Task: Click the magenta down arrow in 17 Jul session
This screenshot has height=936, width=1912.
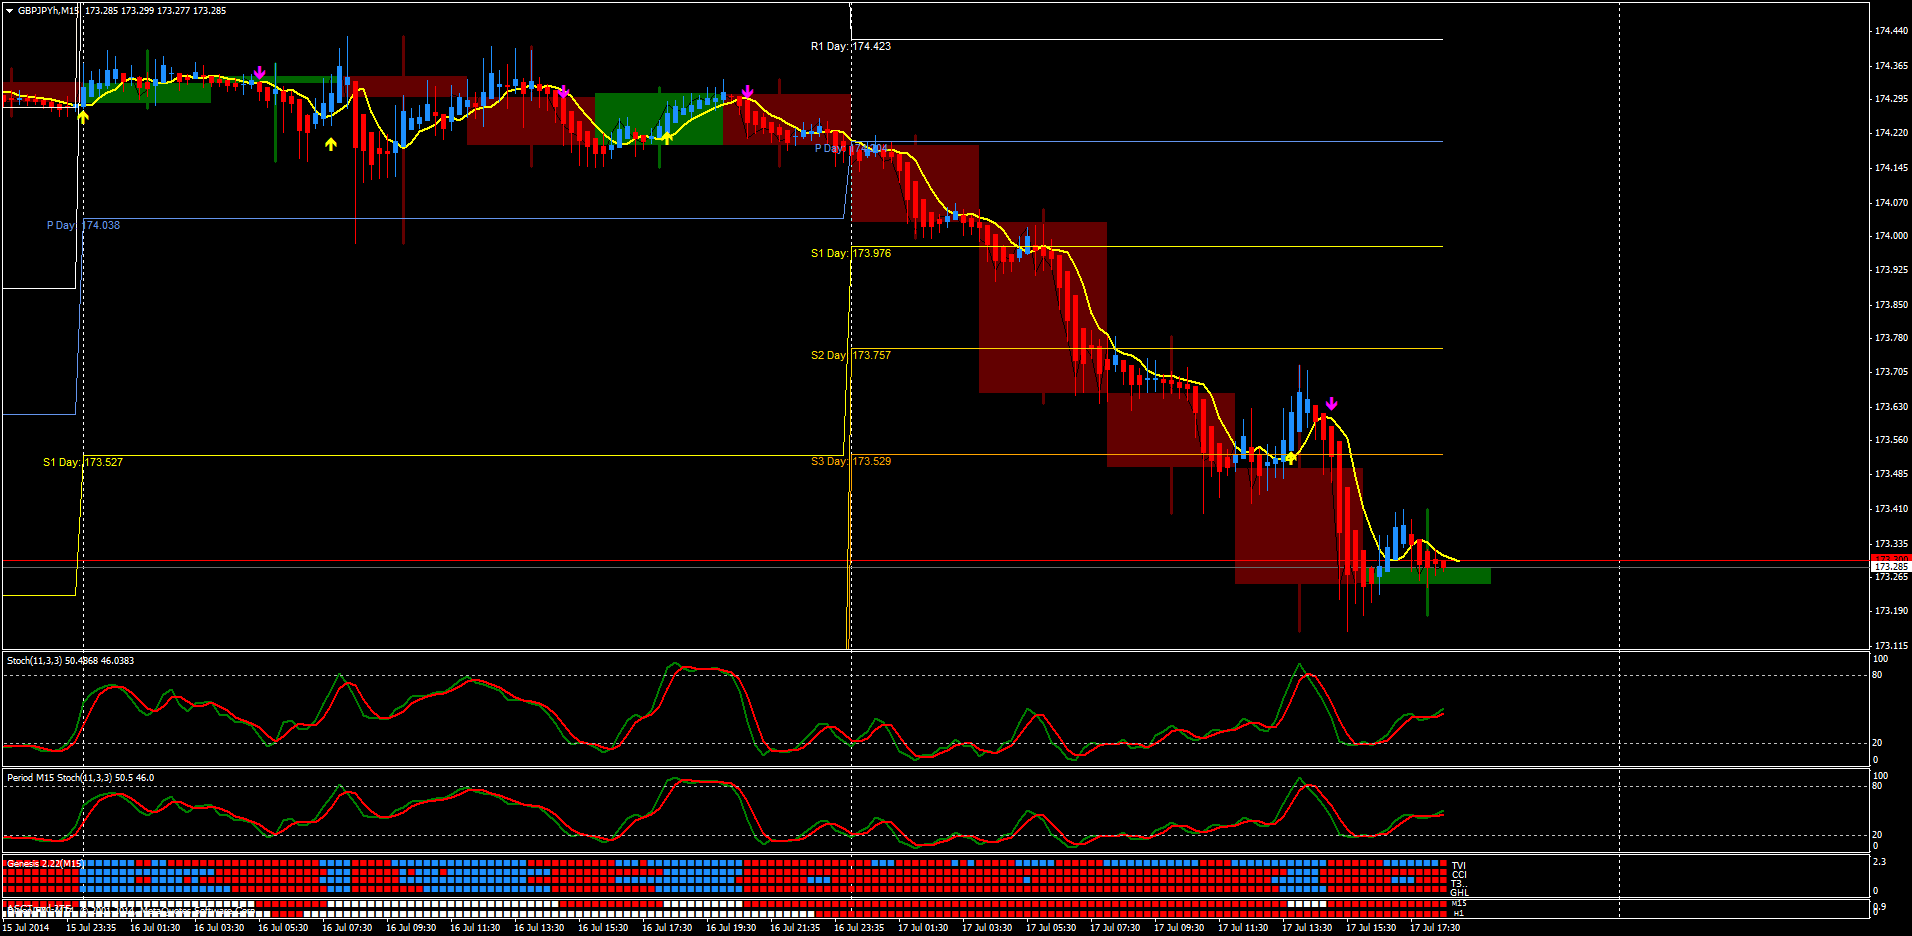Action: click(1331, 404)
